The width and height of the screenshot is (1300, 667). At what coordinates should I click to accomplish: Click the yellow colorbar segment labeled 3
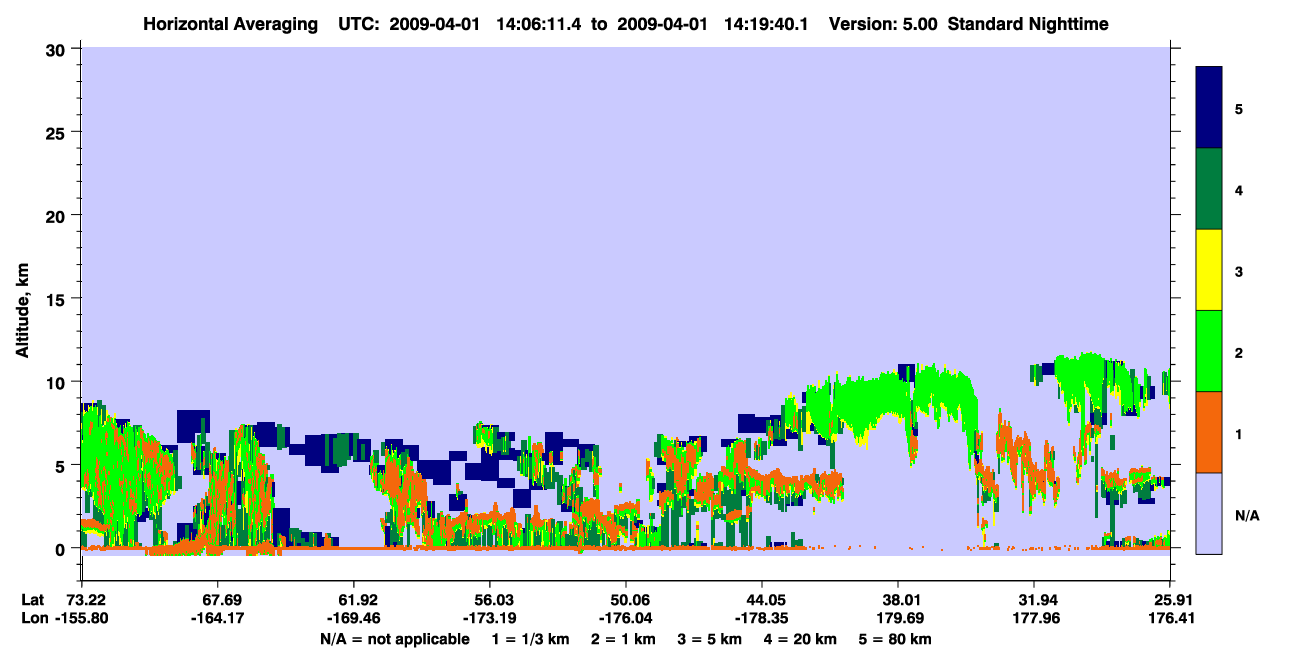coord(1209,270)
